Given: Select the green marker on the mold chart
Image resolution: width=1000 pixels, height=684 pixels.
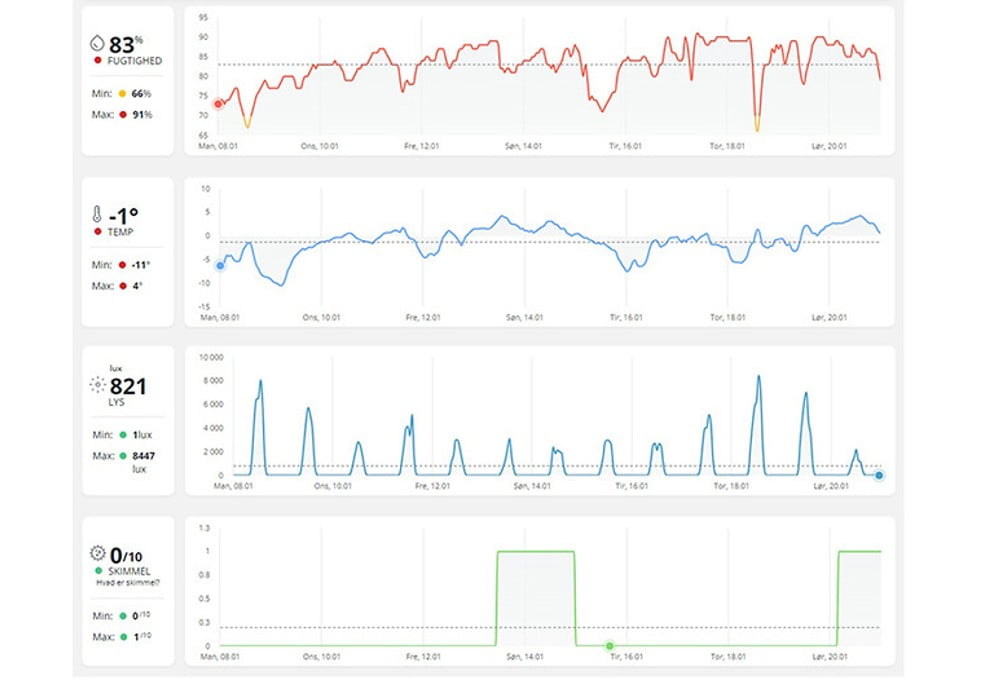Looking at the screenshot, I should 609,646.
